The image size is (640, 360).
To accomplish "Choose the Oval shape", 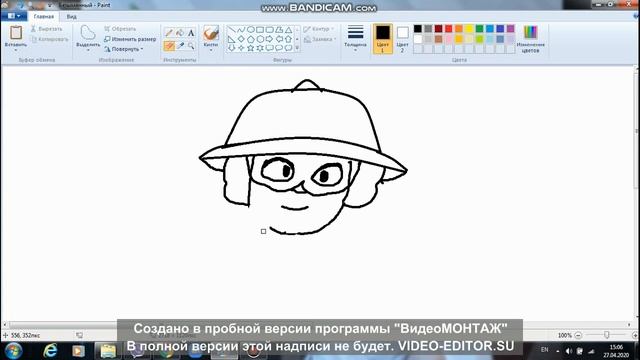I will (x=250, y=30).
